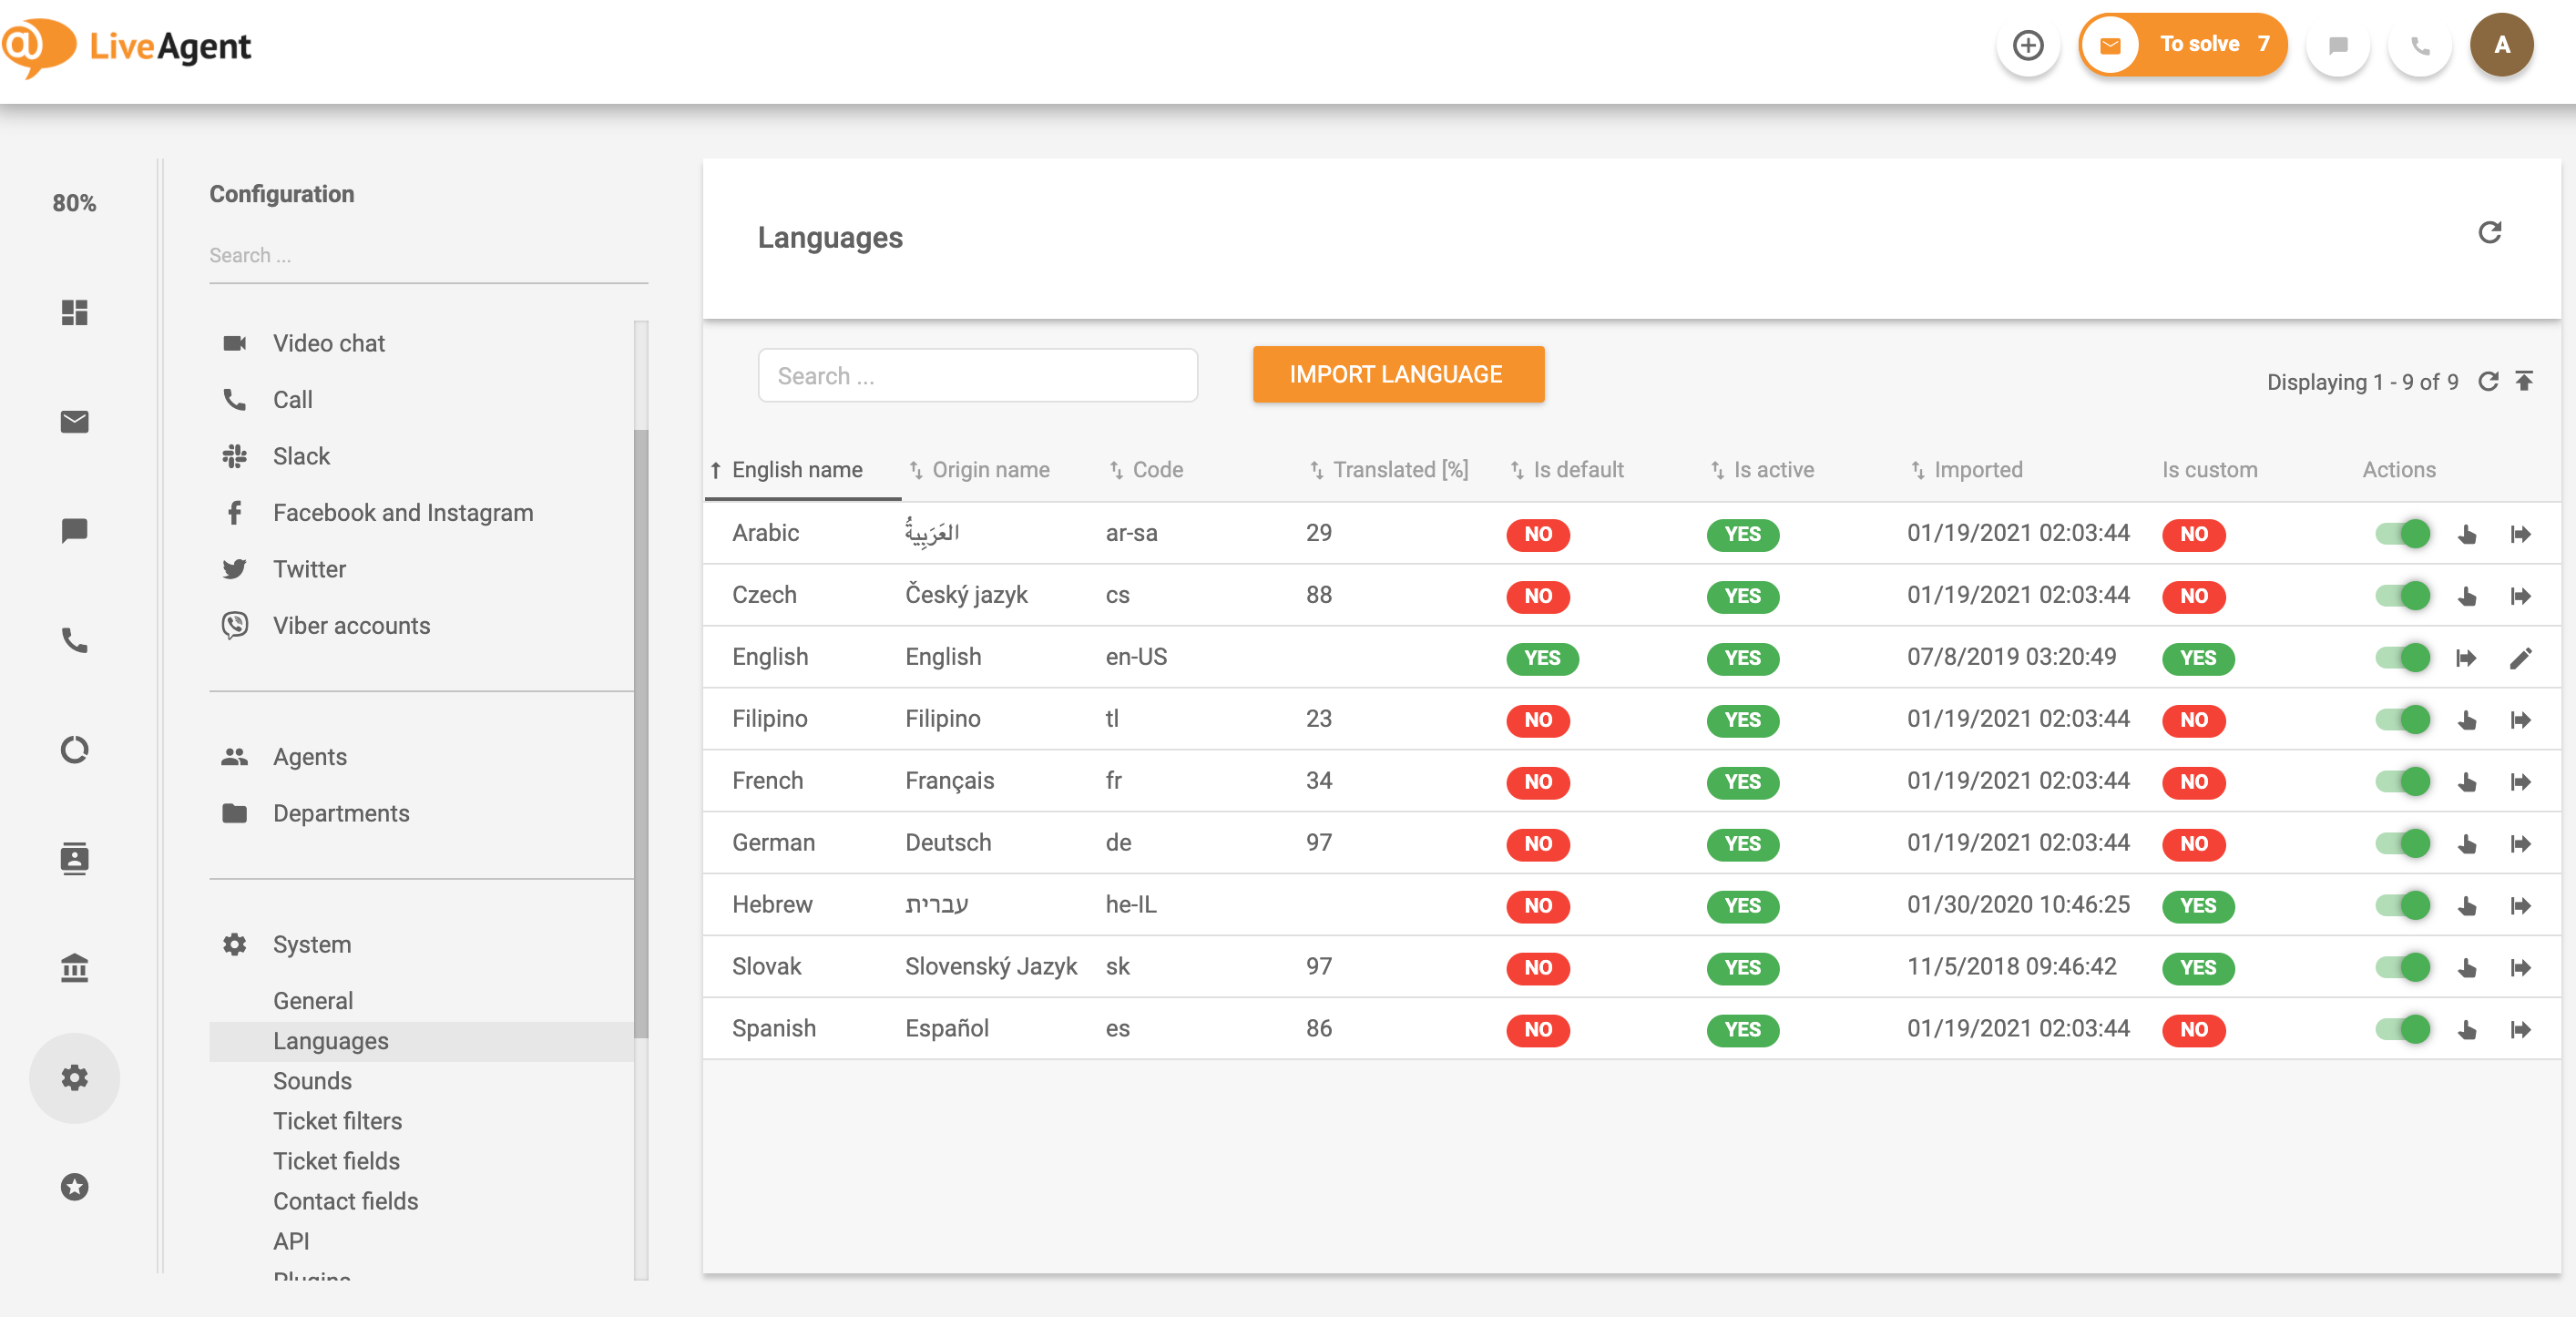Click the languages table search field

tap(977, 376)
